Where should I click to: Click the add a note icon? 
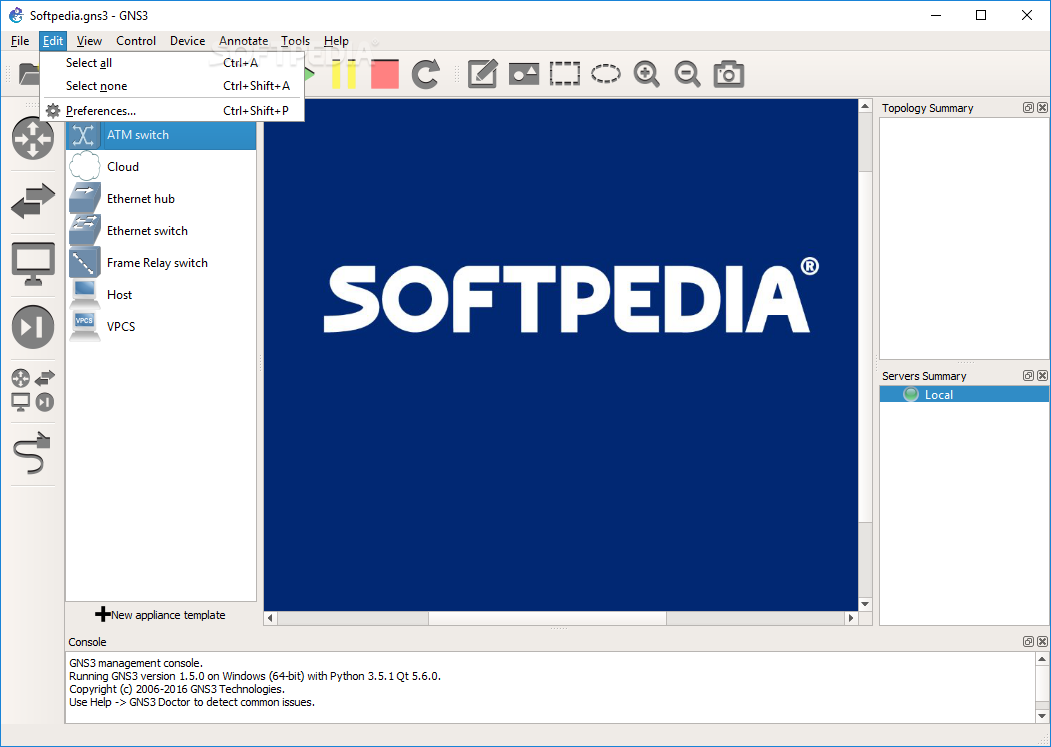pyautogui.click(x=482, y=74)
